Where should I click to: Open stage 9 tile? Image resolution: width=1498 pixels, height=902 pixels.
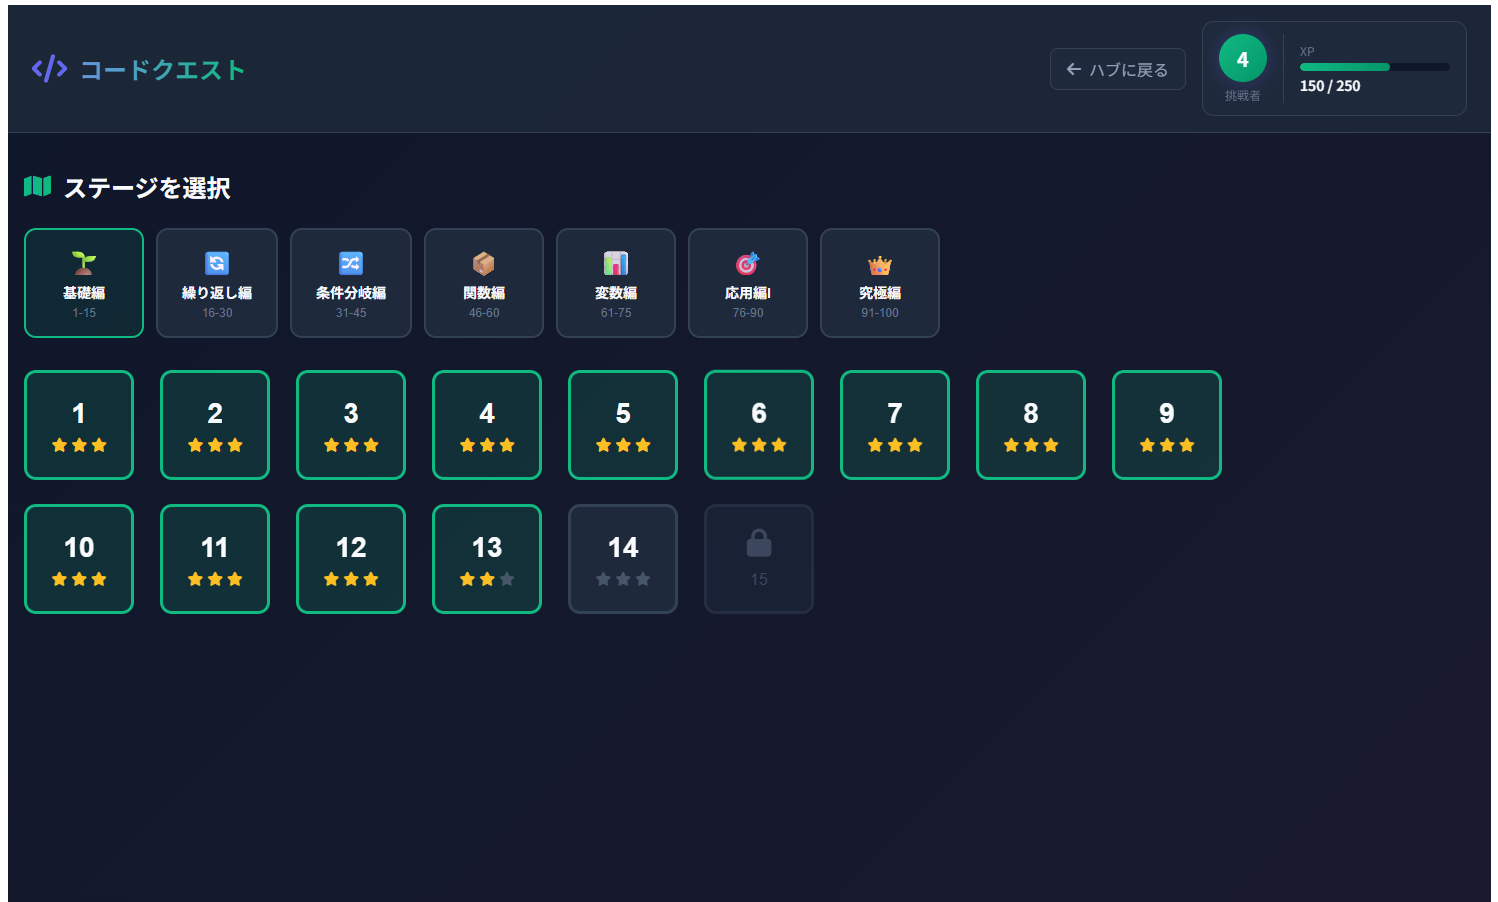pyautogui.click(x=1167, y=425)
